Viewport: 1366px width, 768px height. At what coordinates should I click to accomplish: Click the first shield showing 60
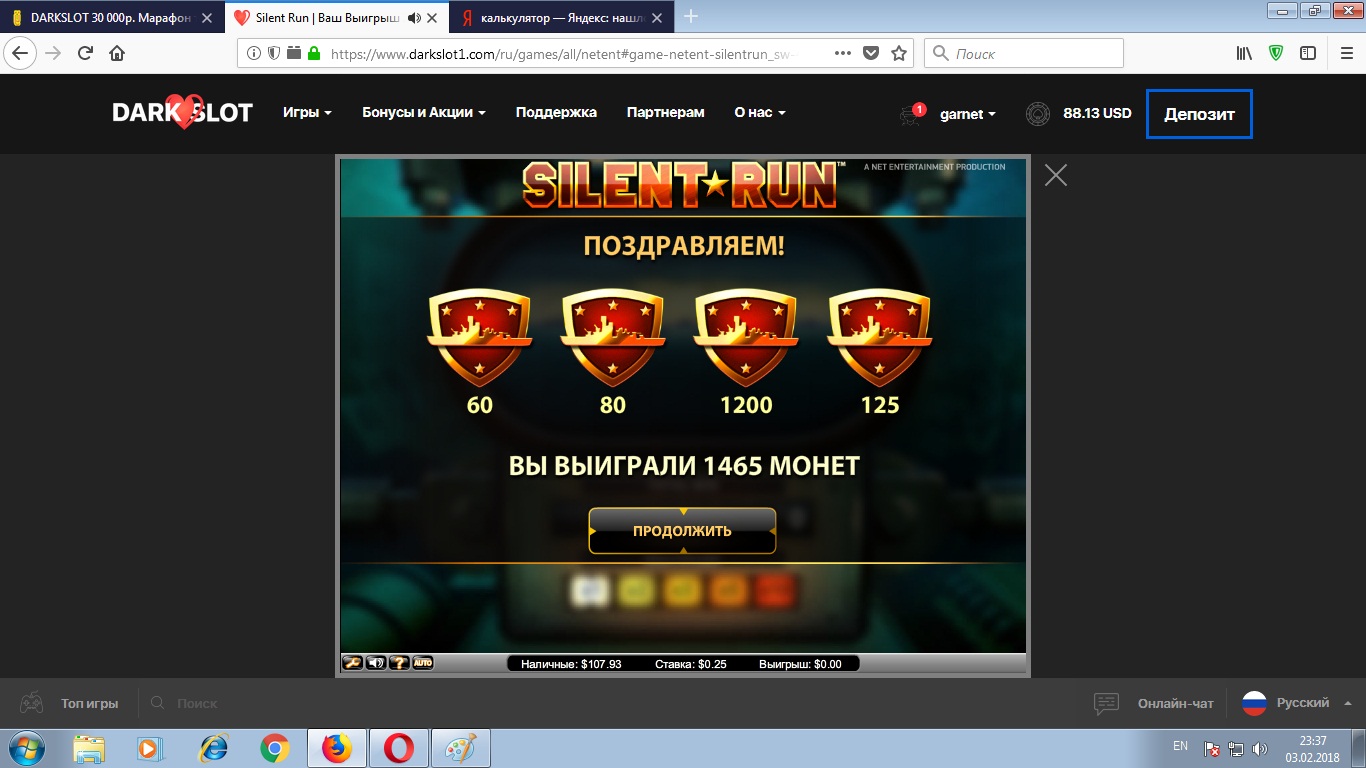click(479, 339)
